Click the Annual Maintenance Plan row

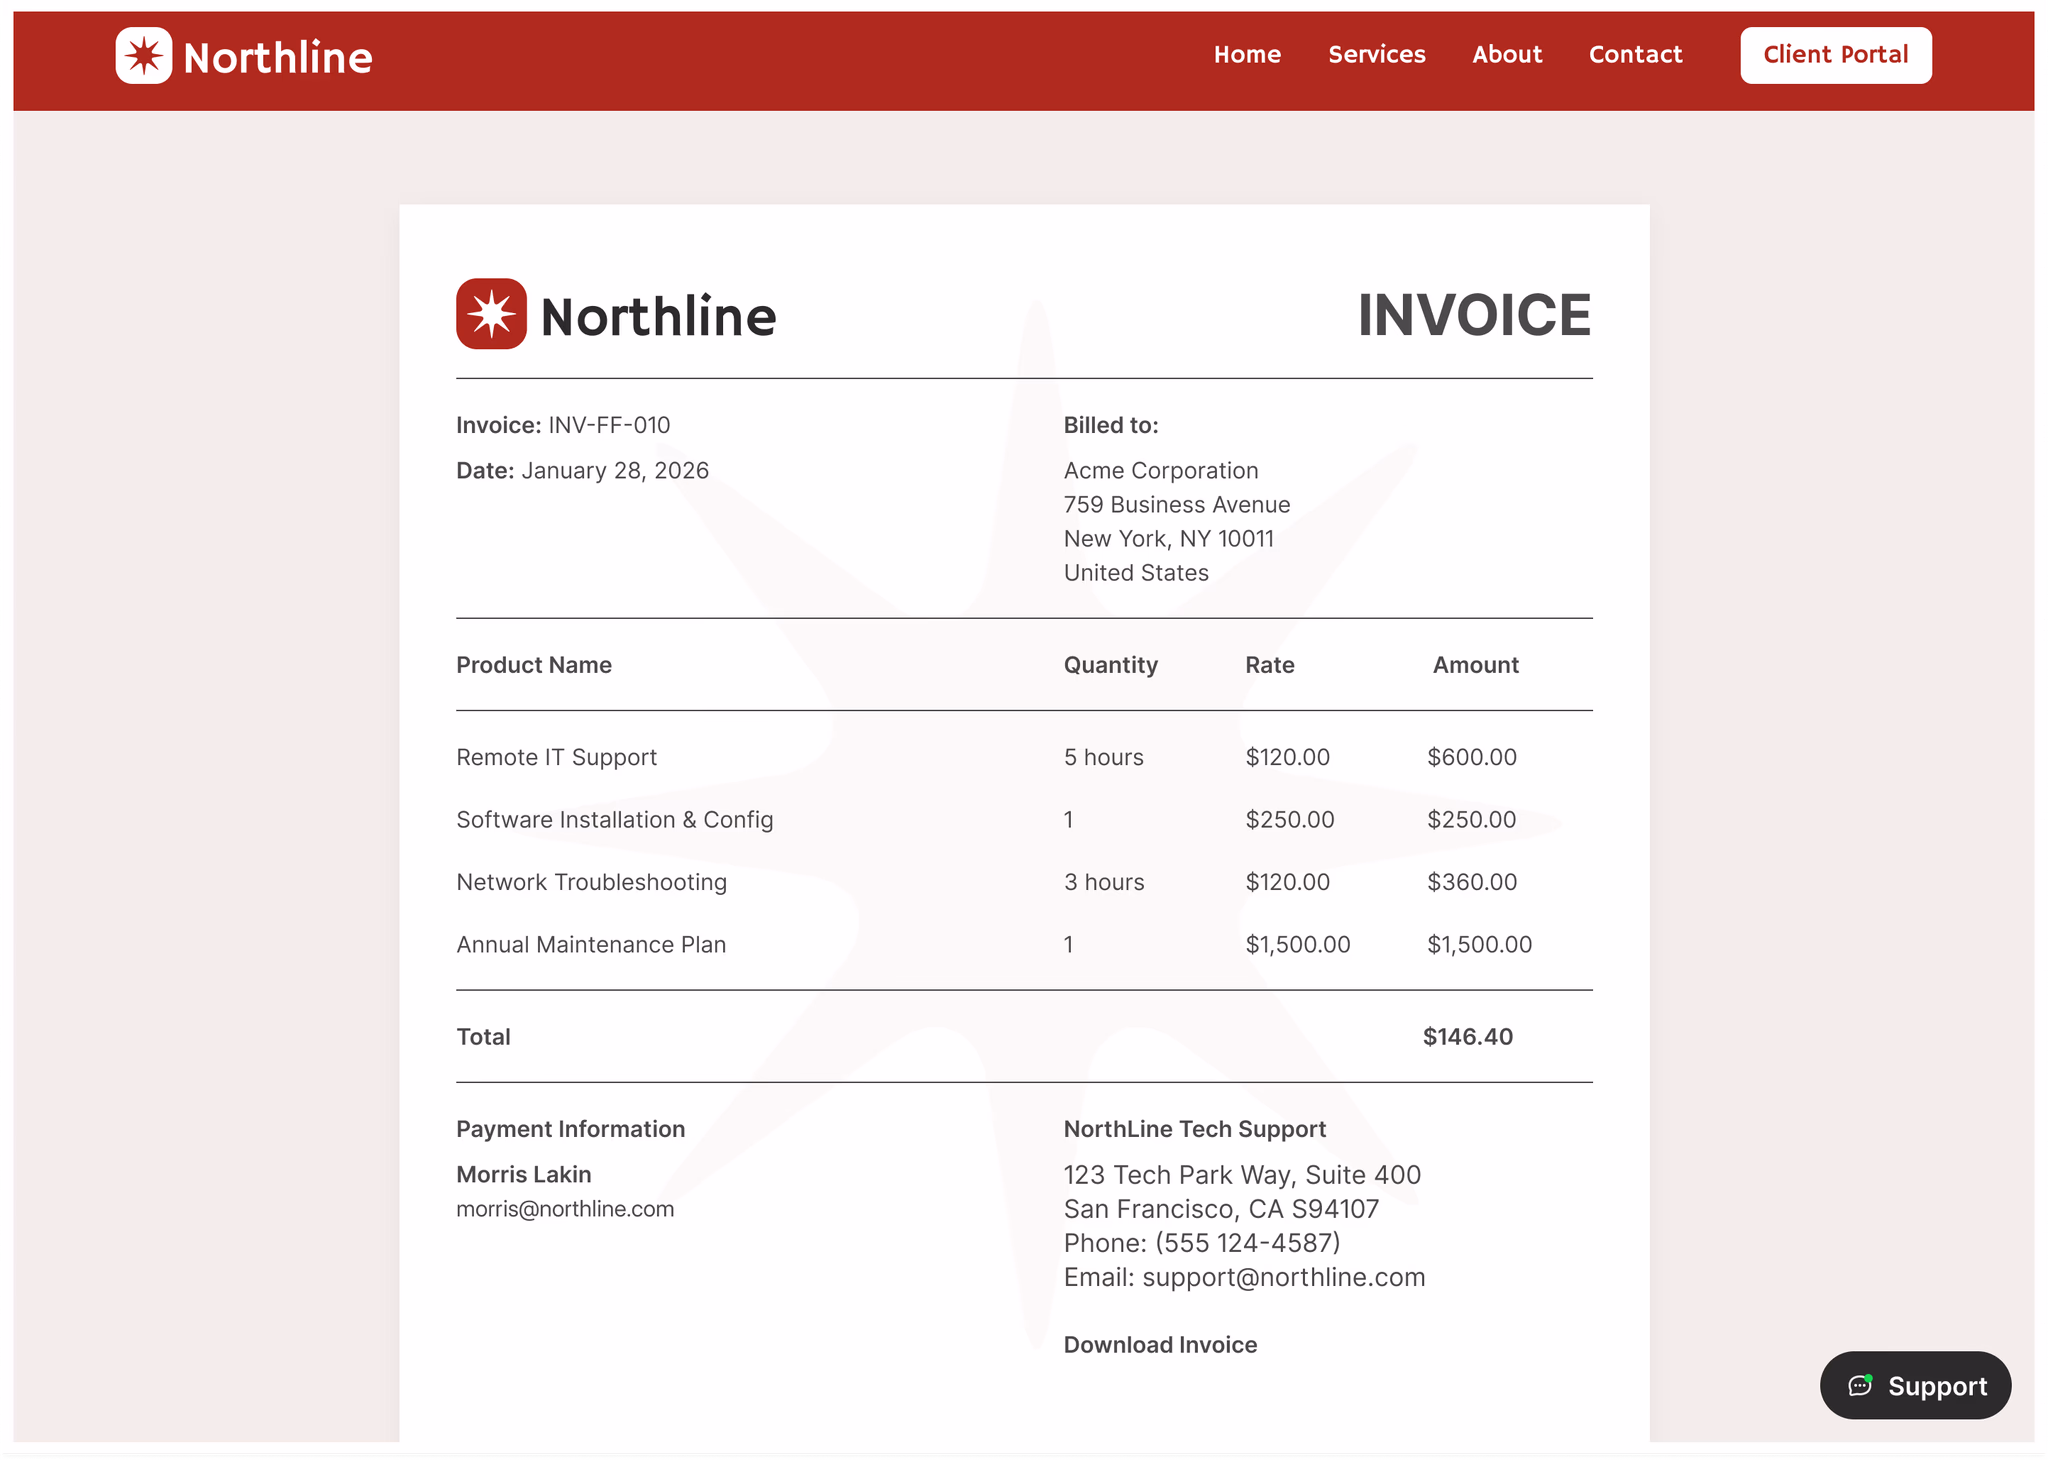click(591, 944)
